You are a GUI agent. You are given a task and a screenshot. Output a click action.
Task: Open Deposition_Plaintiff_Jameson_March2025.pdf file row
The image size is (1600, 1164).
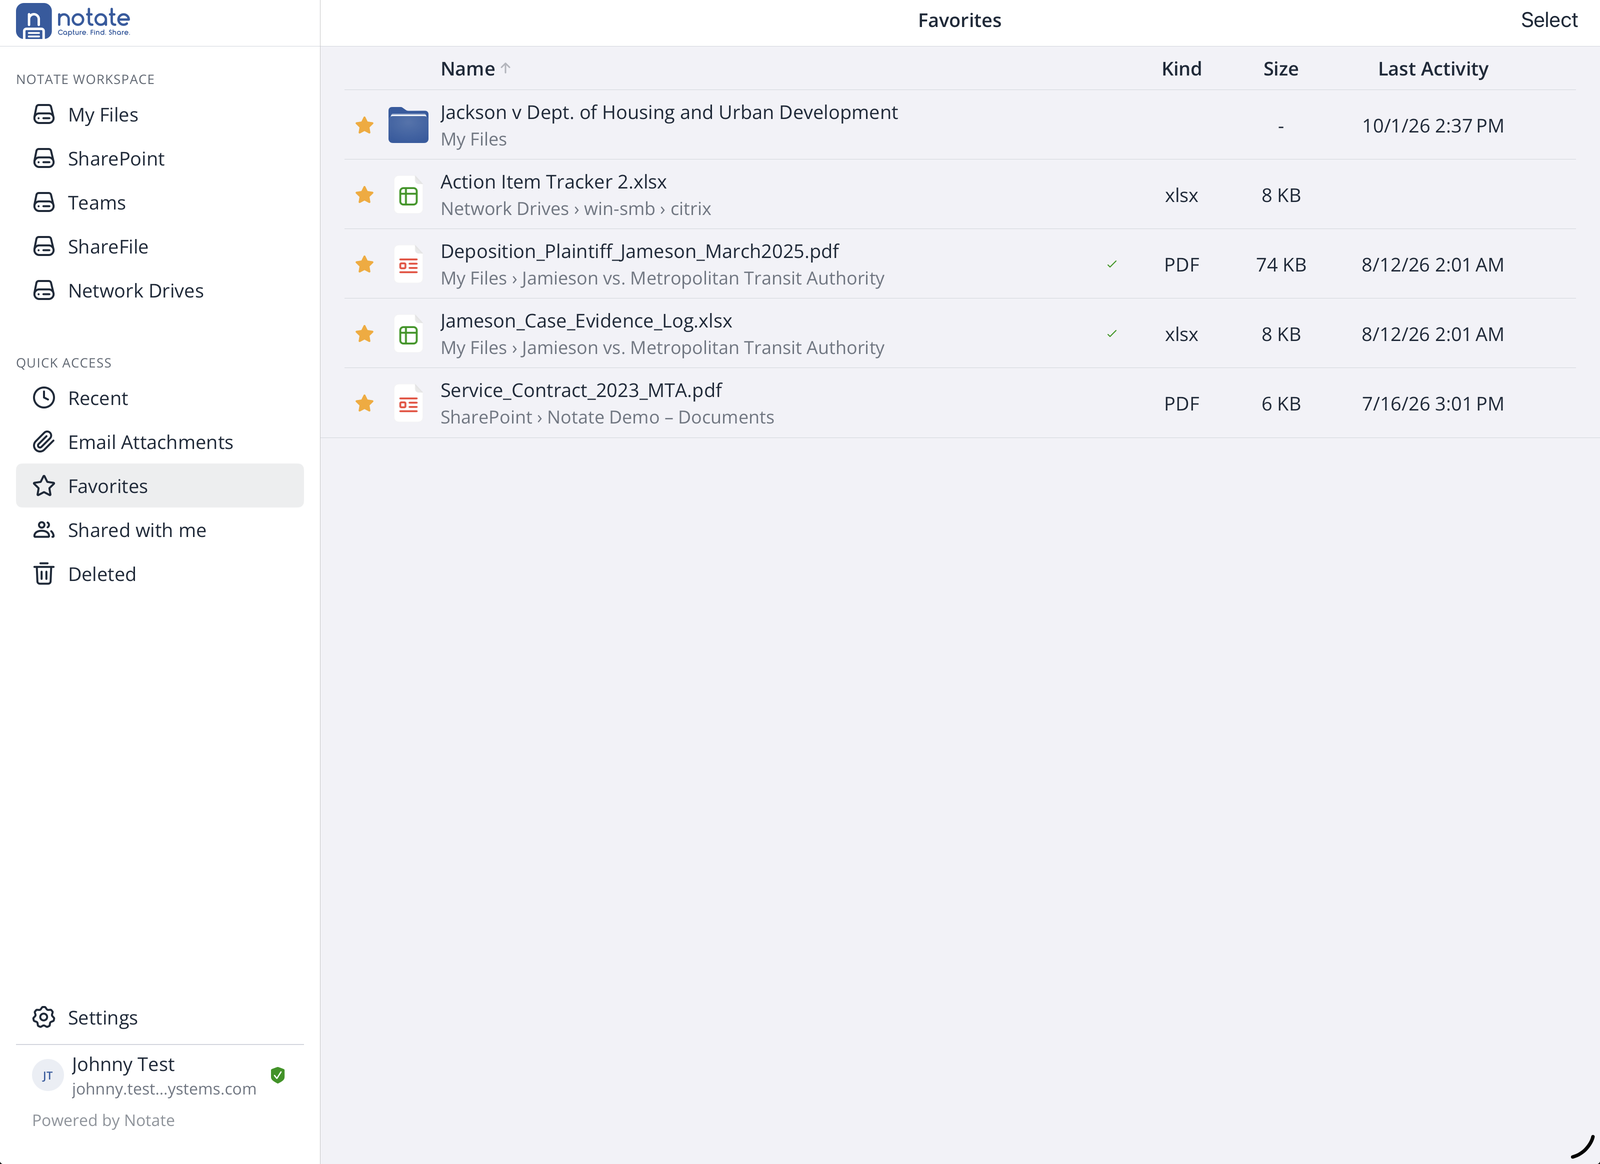[960, 264]
